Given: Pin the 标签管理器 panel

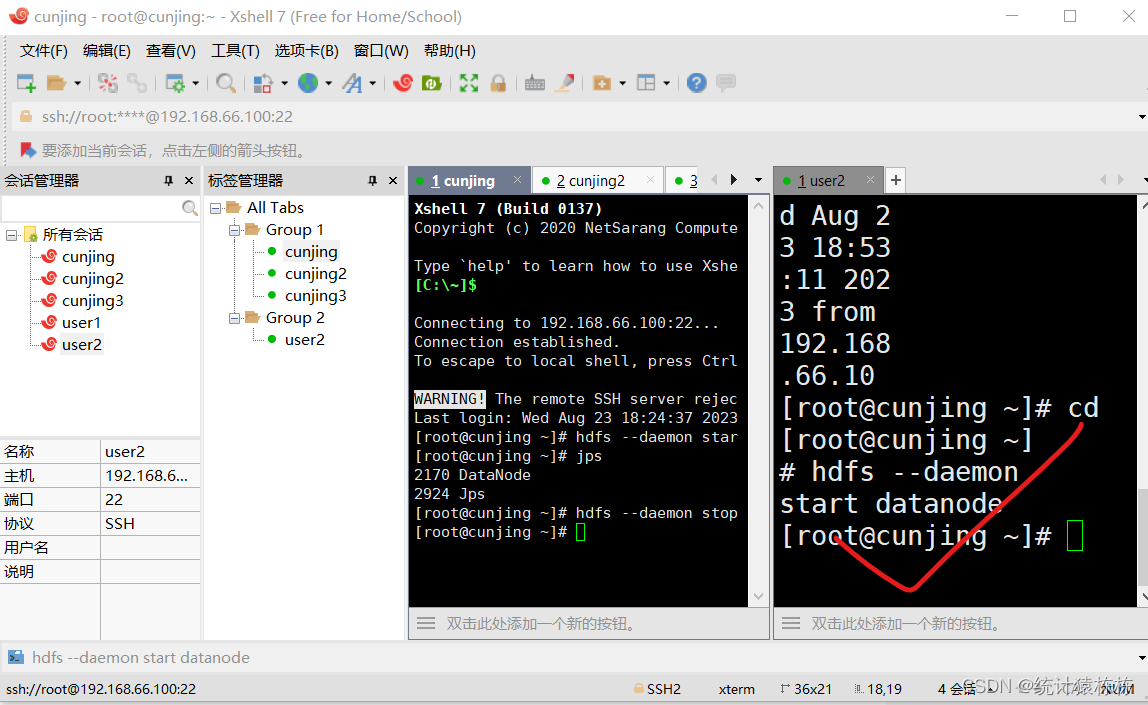Looking at the screenshot, I should (372, 181).
